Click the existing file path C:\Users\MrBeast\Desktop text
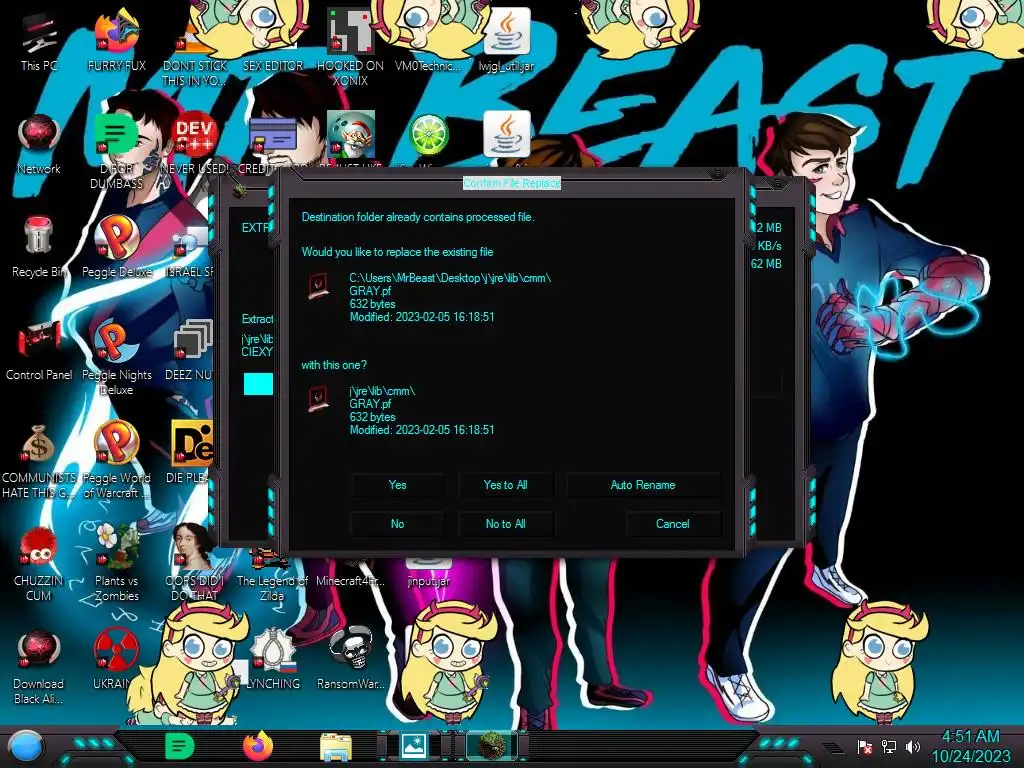This screenshot has height=768, width=1024. (450, 278)
